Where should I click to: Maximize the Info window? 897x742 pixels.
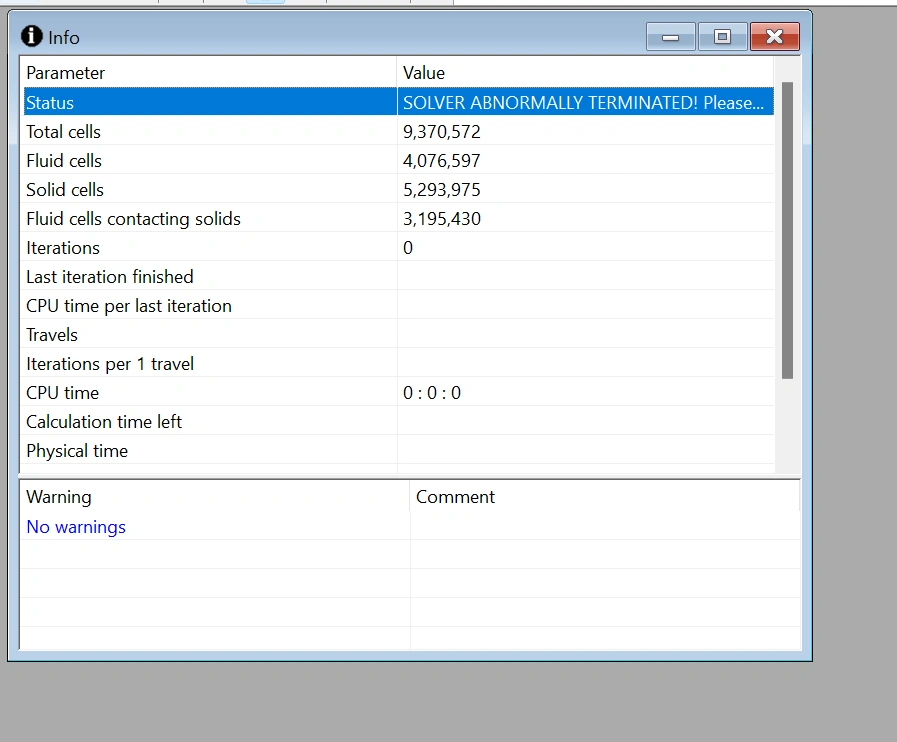pos(723,37)
